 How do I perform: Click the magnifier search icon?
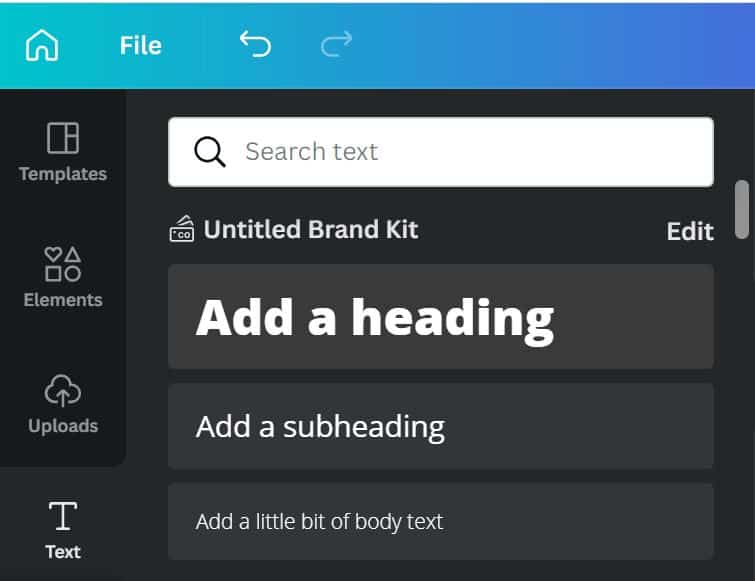point(209,152)
